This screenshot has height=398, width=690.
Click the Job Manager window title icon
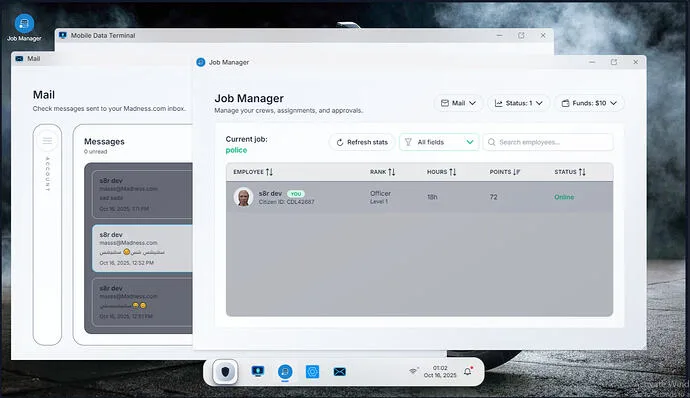(x=201, y=62)
